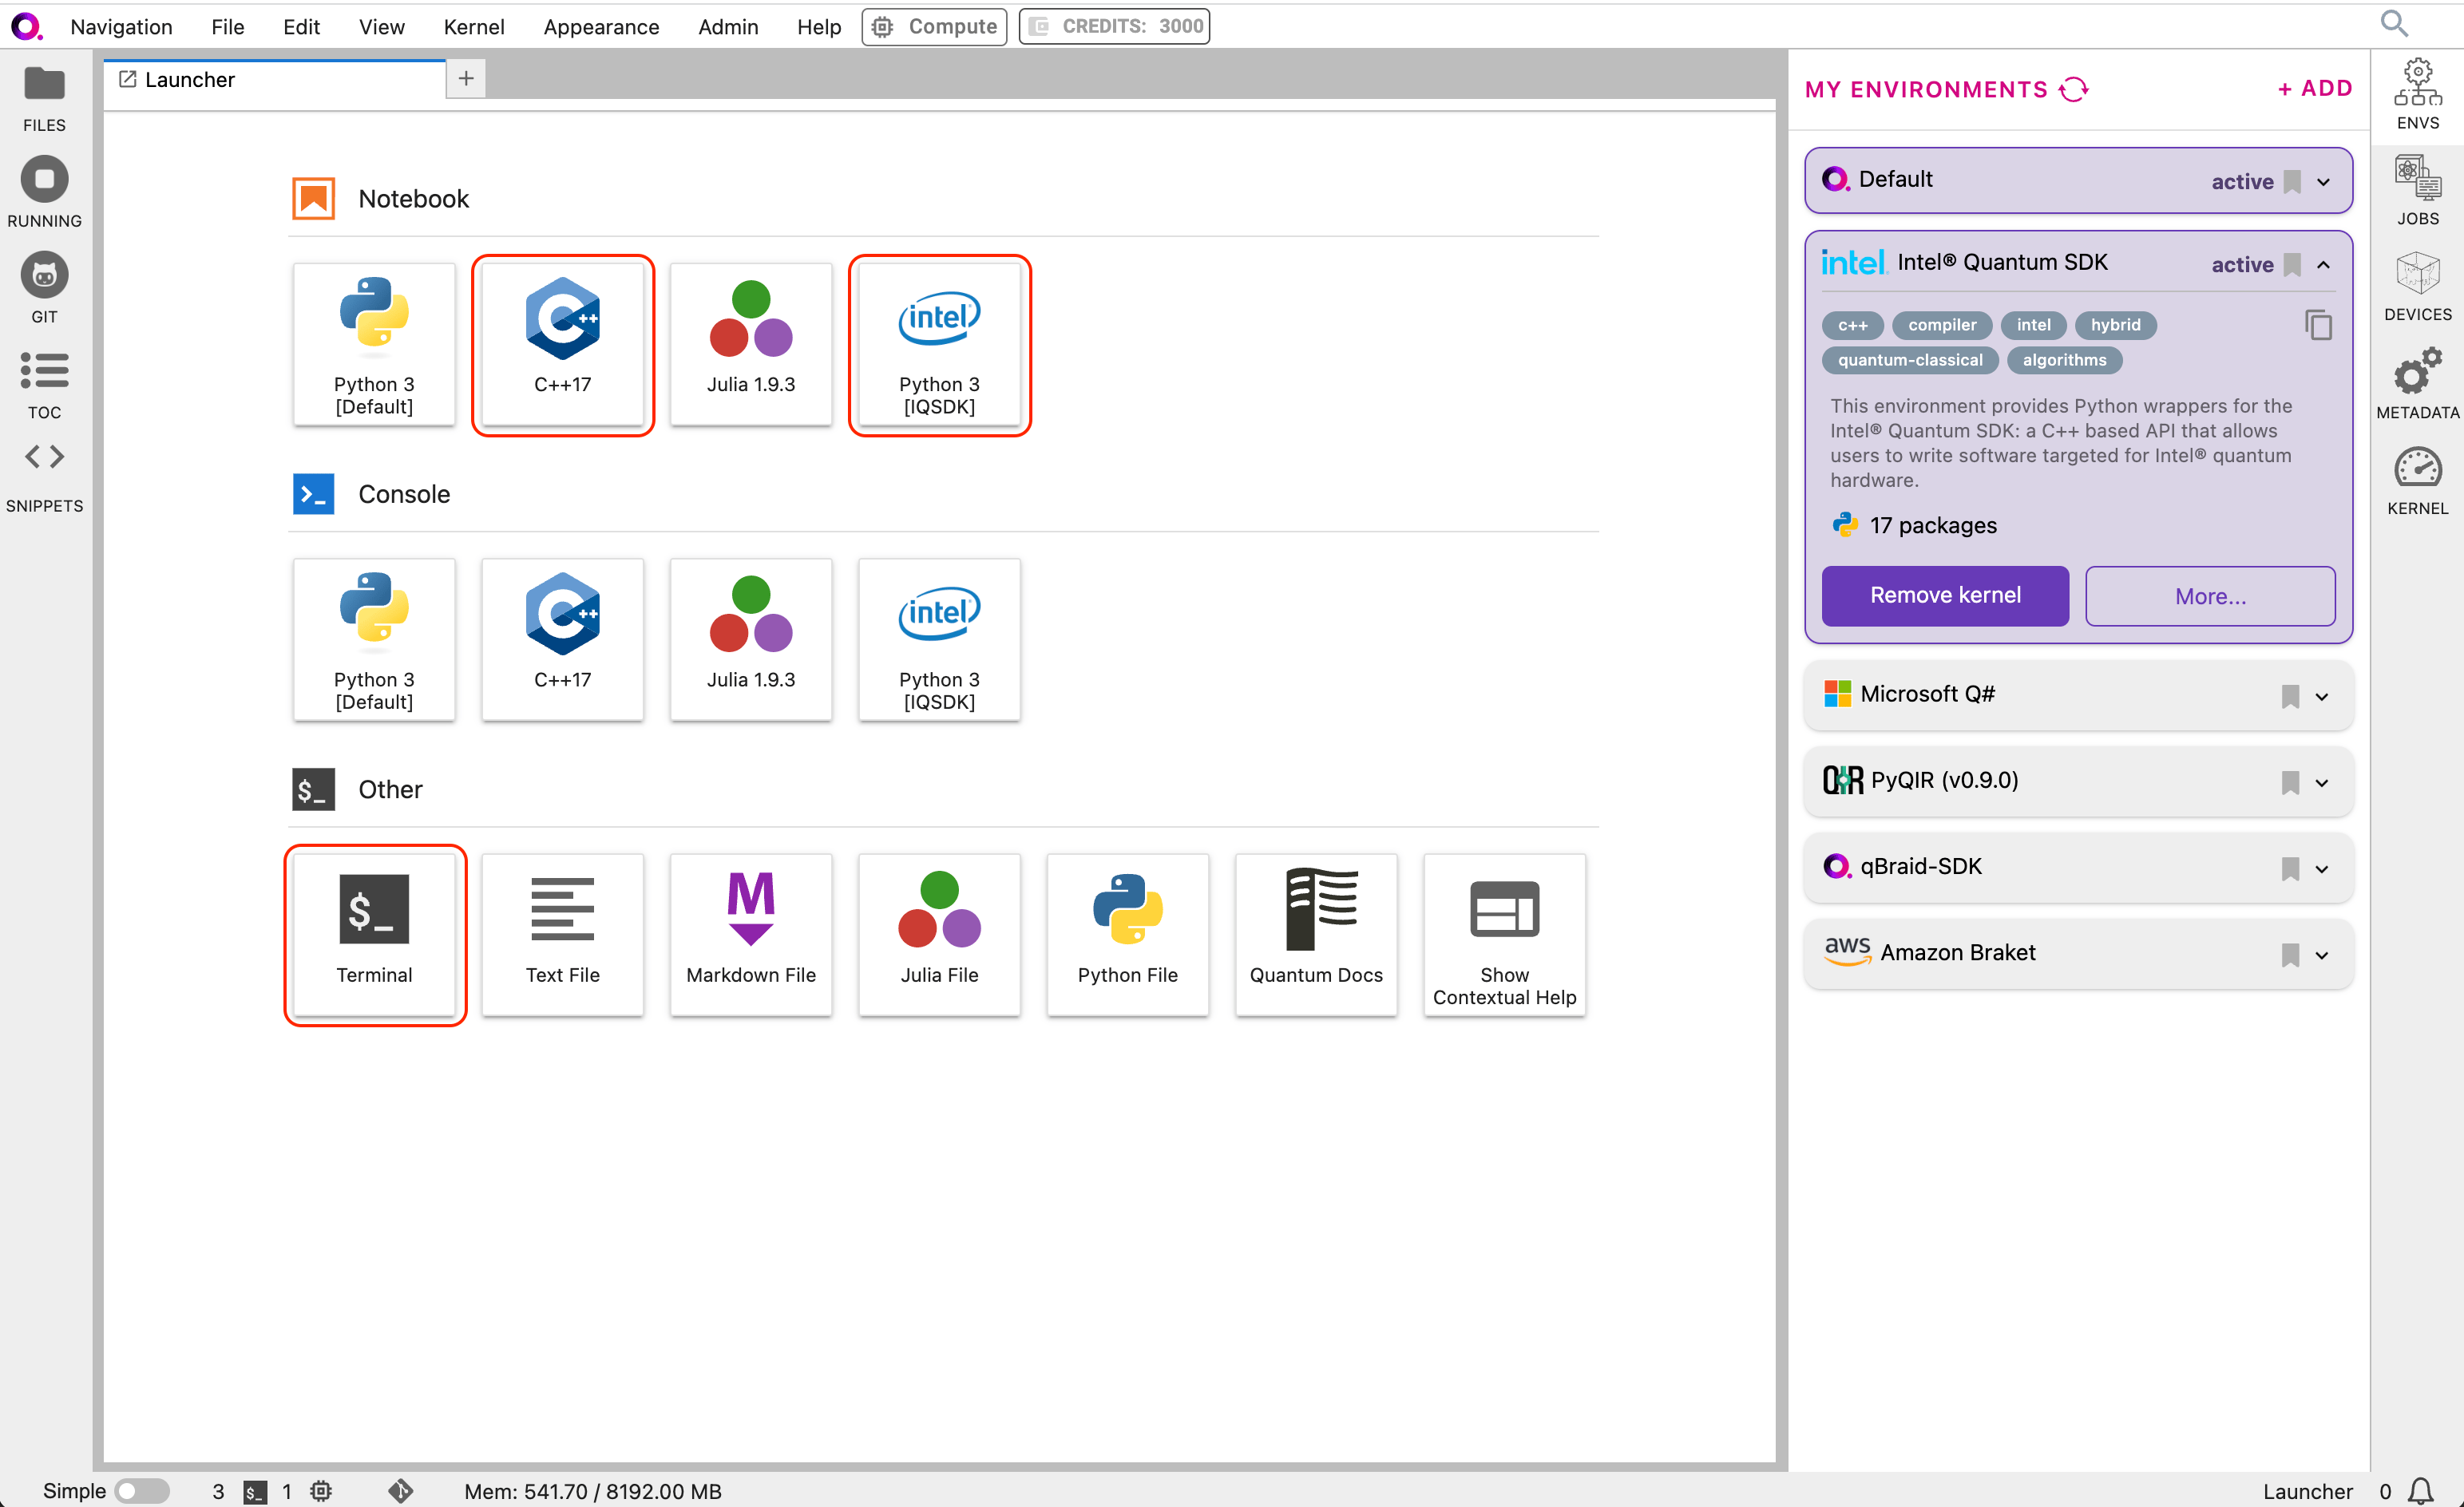Open the Kernel menu

coord(473,27)
